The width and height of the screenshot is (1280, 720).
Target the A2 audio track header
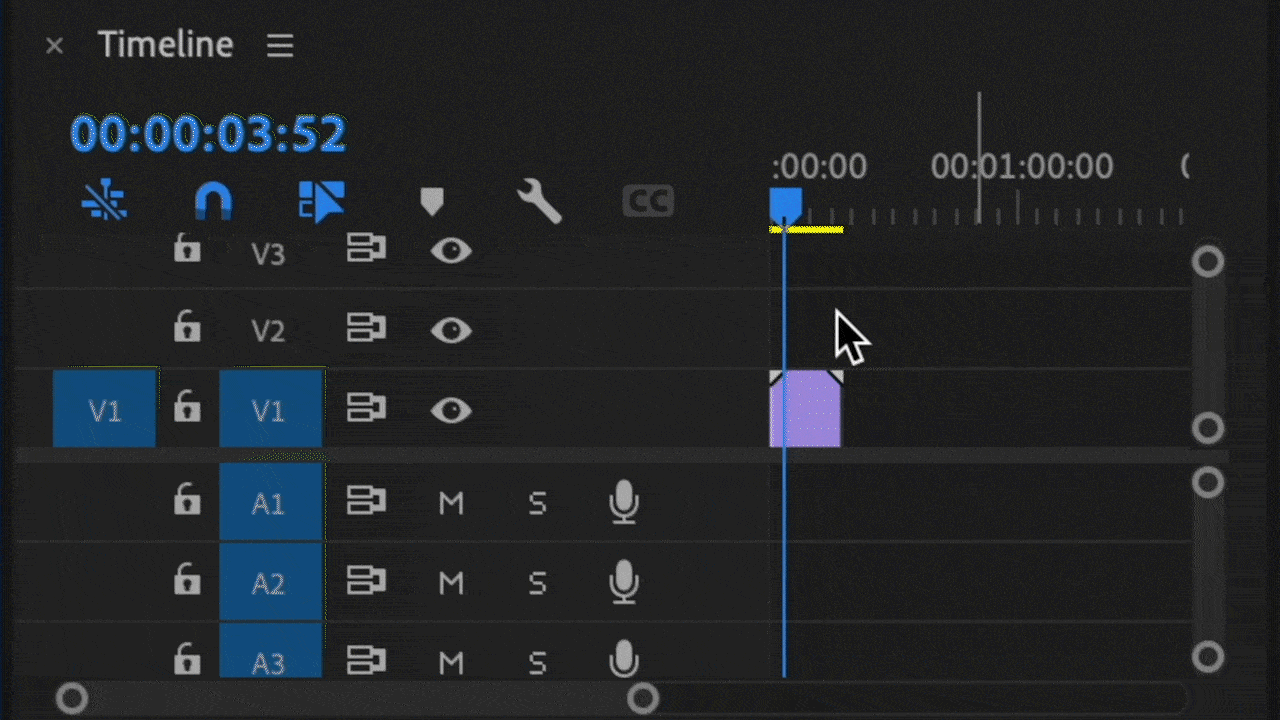coord(270,582)
